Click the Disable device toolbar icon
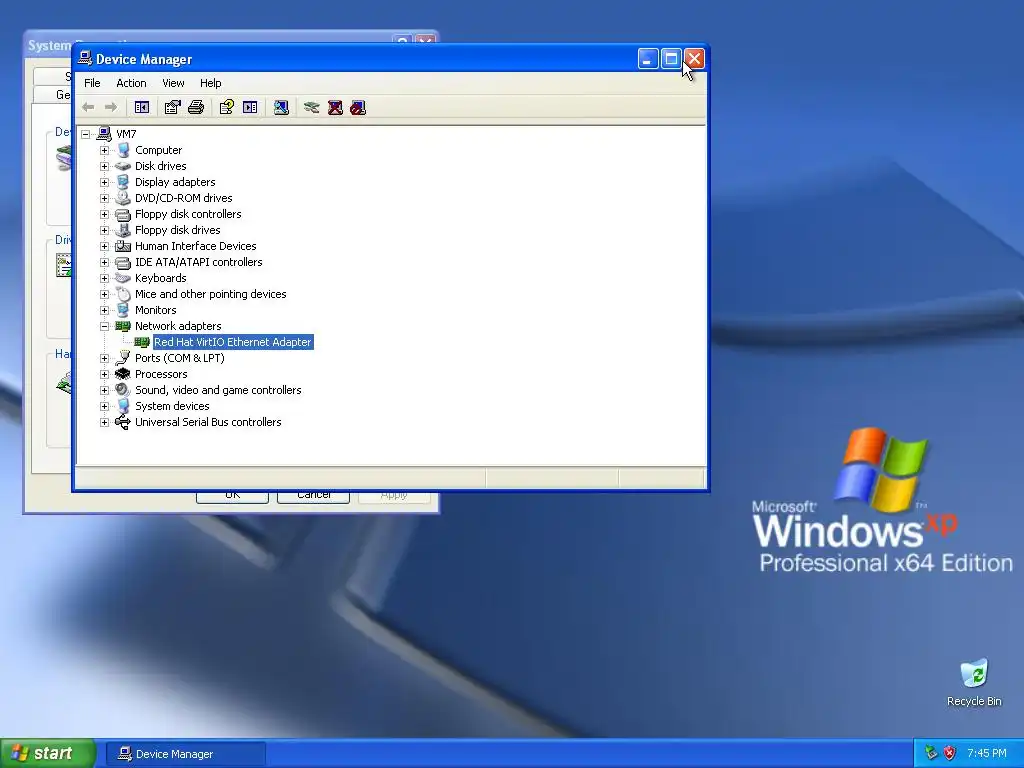 358,107
